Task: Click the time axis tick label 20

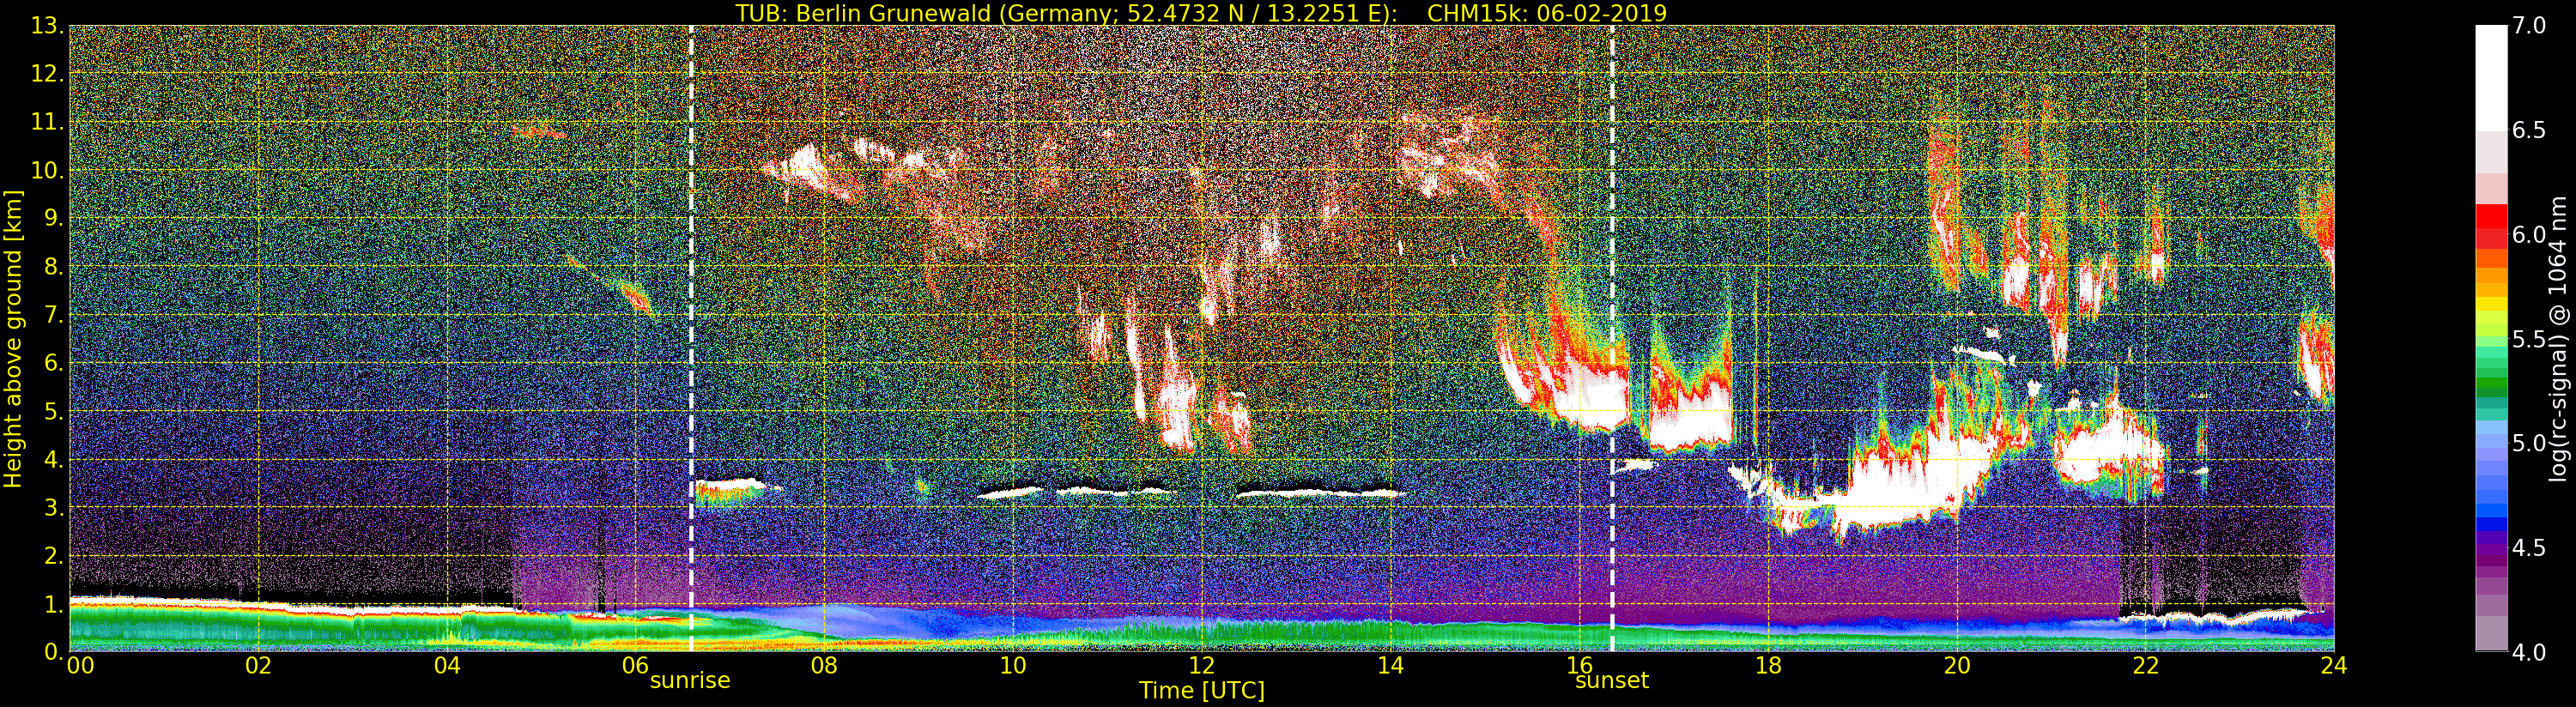Action: coord(1957,666)
